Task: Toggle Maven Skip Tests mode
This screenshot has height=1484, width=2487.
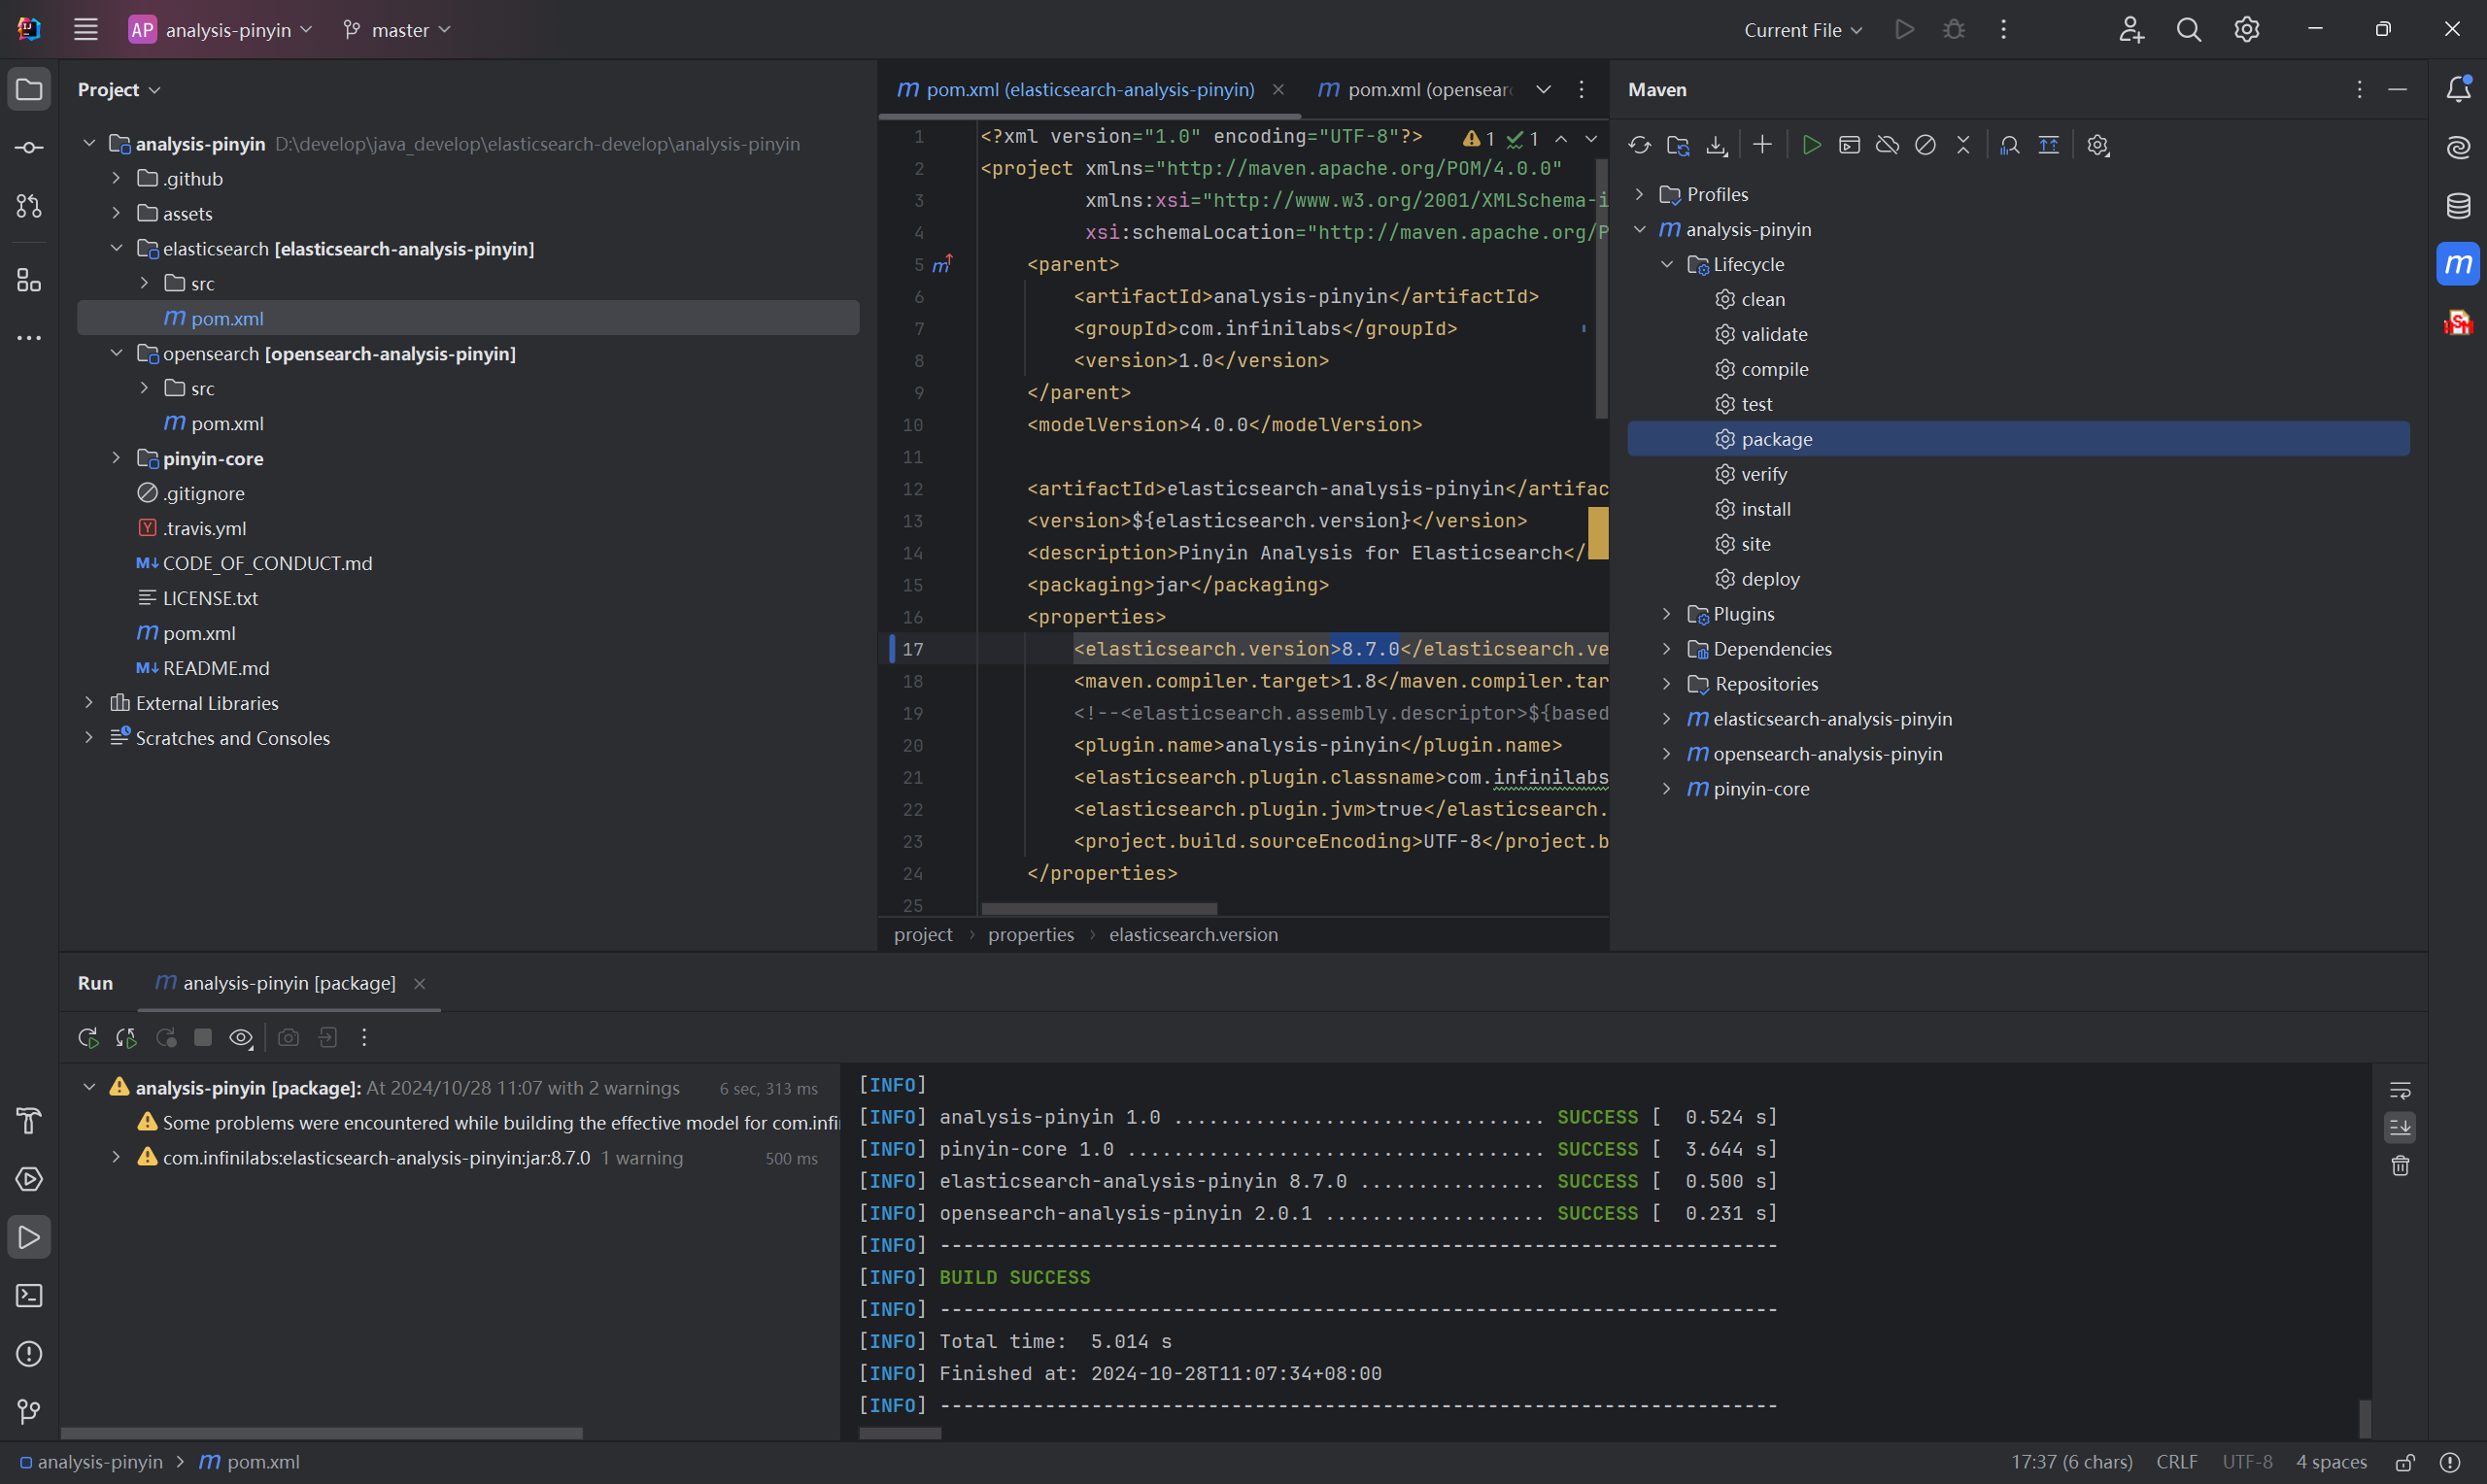Action: 1925,145
